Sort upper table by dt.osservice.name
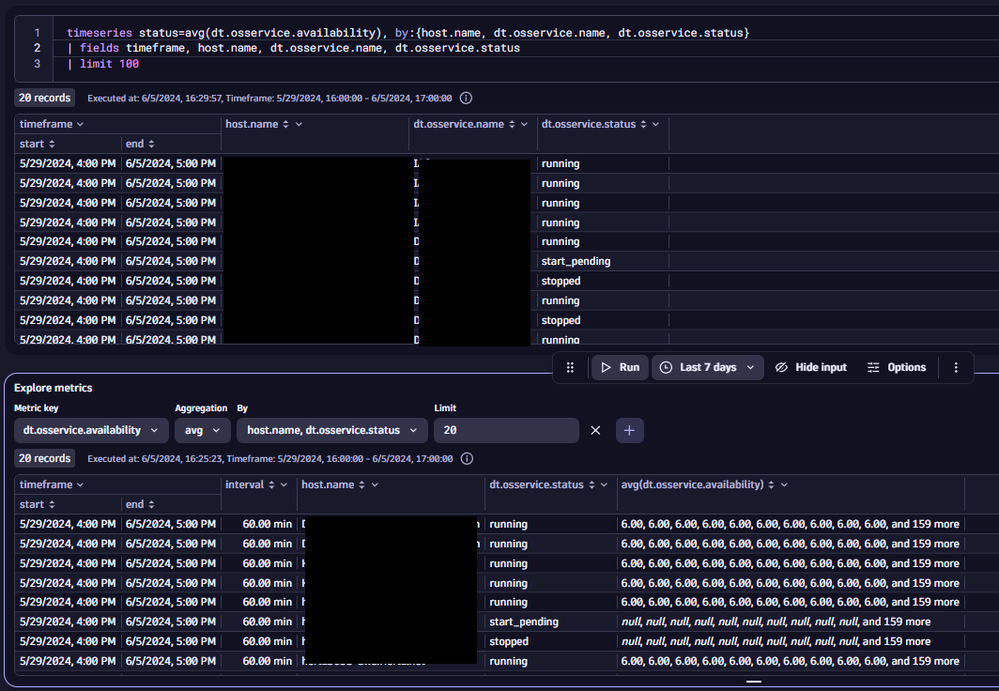This screenshot has width=999, height=691. pyautogui.click(x=511, y=124)
